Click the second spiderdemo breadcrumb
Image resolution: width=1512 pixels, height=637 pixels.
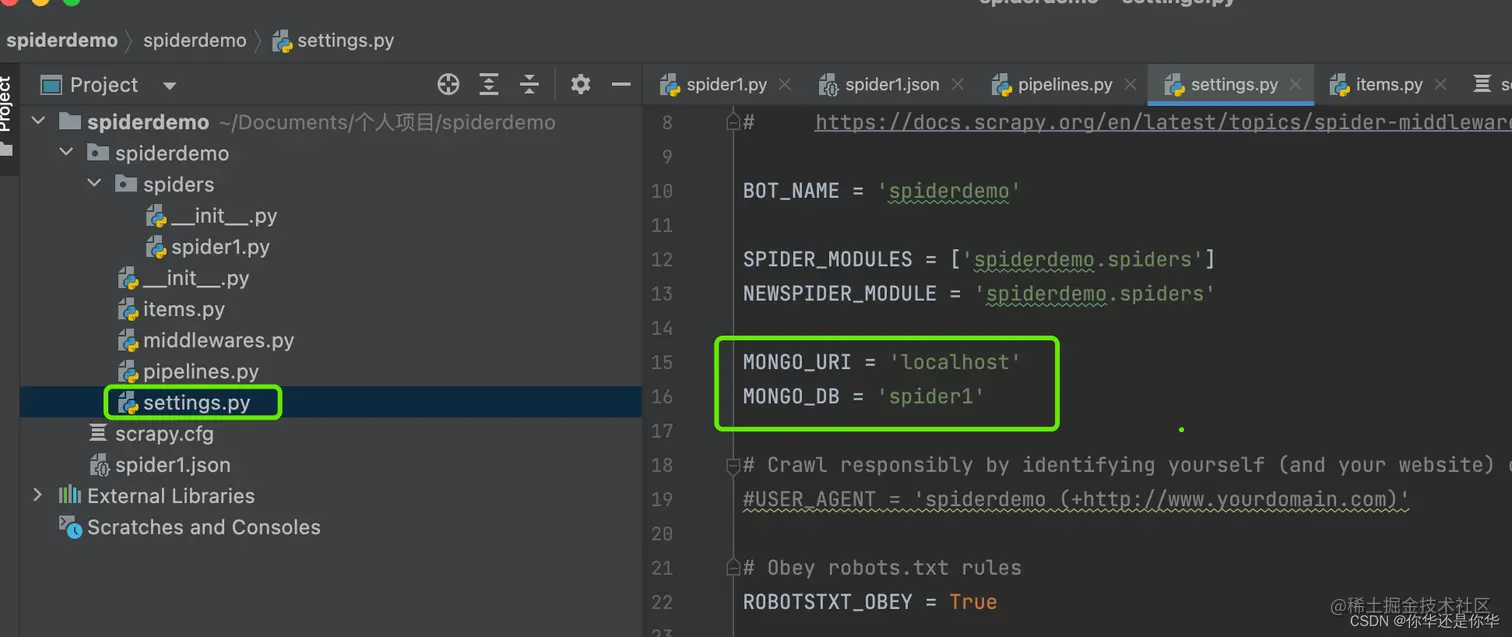point(194,41)
